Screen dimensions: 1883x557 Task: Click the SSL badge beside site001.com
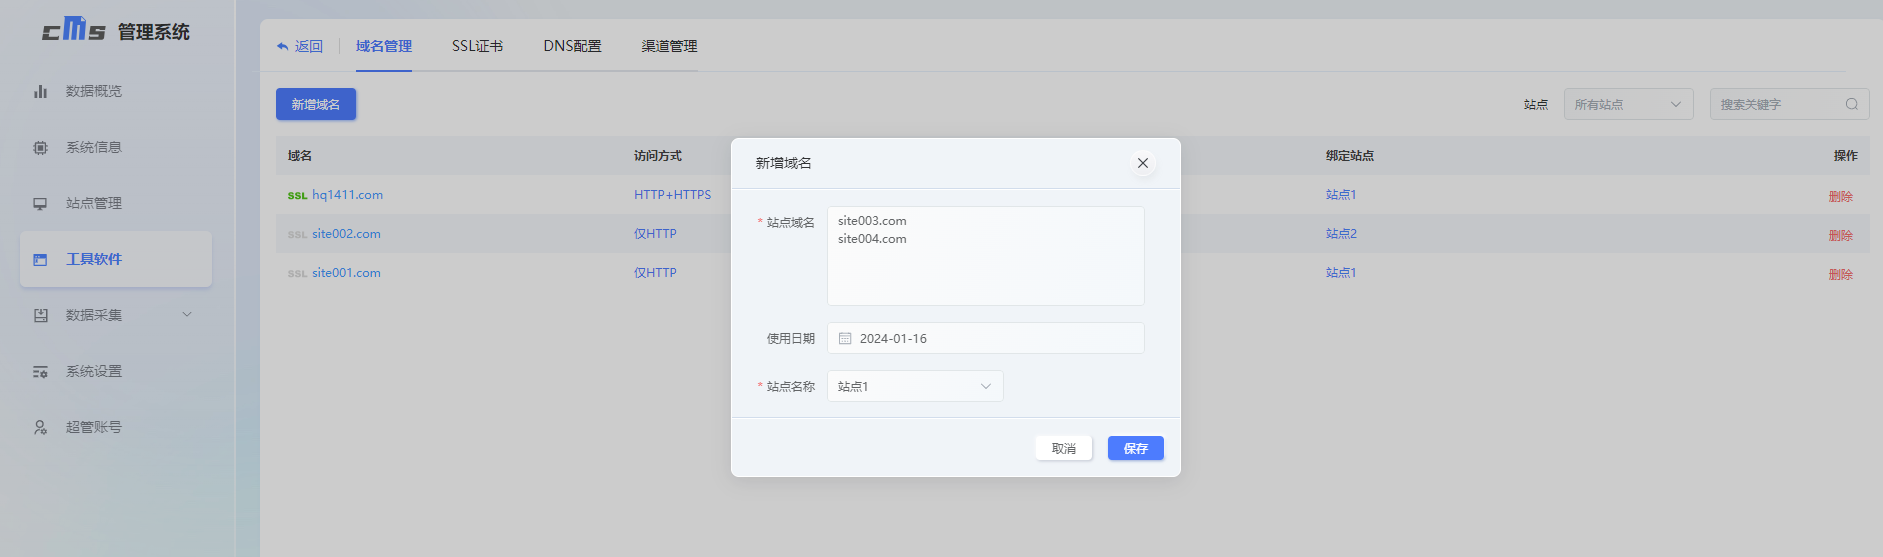[297, 274]
